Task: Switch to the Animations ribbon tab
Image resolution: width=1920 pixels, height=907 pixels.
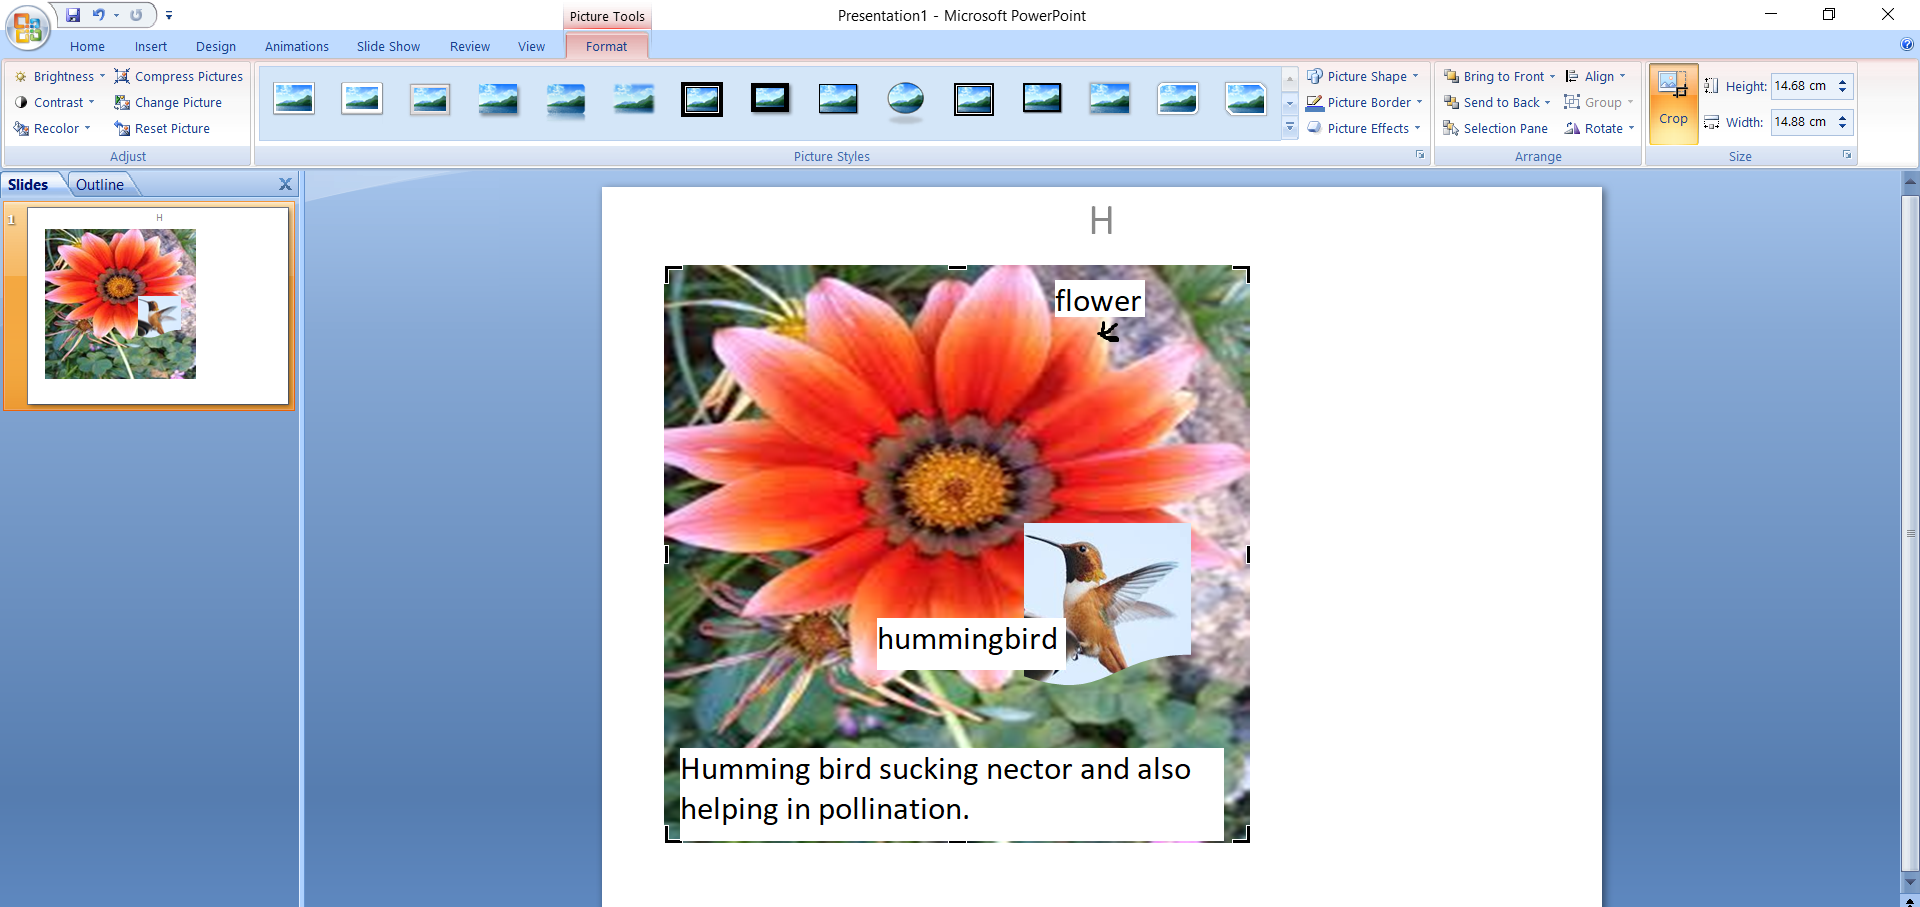Action: (x=296, y=46)
